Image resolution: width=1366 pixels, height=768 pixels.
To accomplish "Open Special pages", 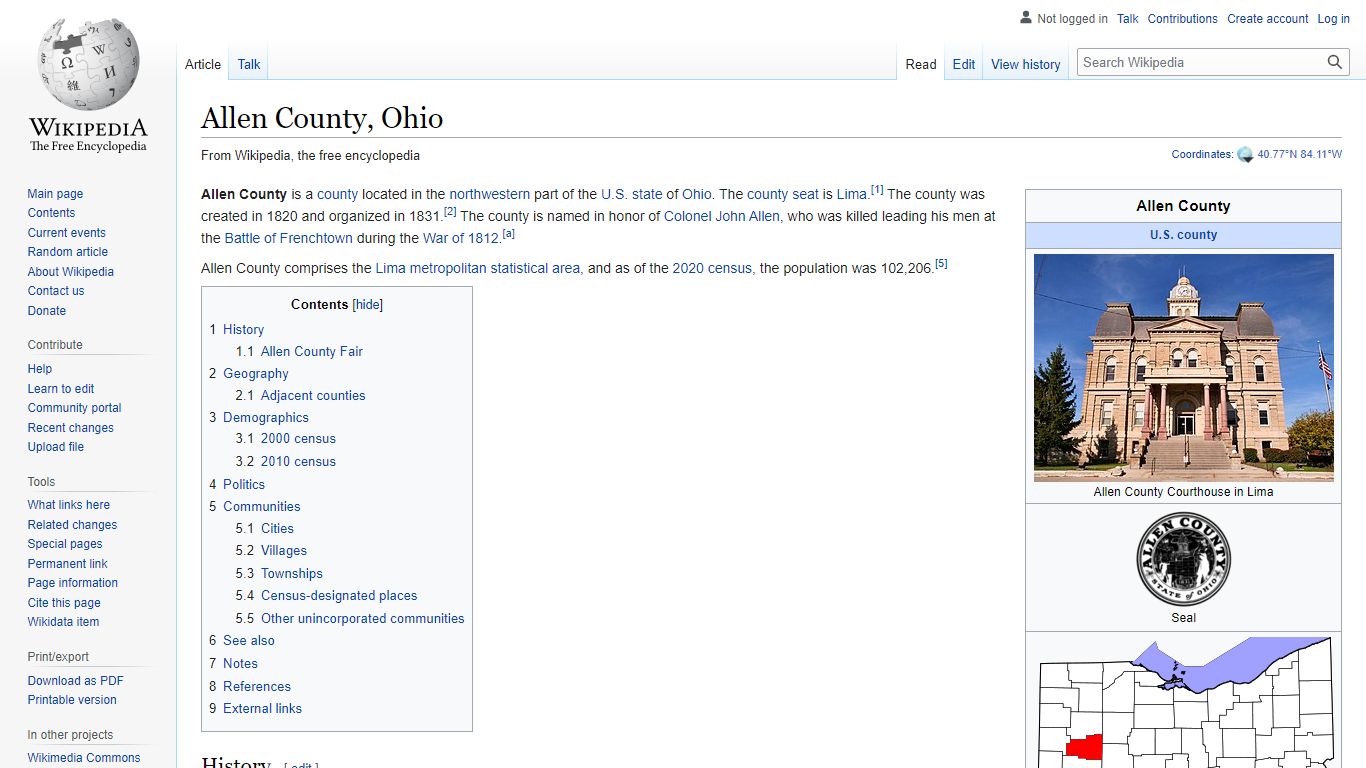I will (x=65, y=544).
